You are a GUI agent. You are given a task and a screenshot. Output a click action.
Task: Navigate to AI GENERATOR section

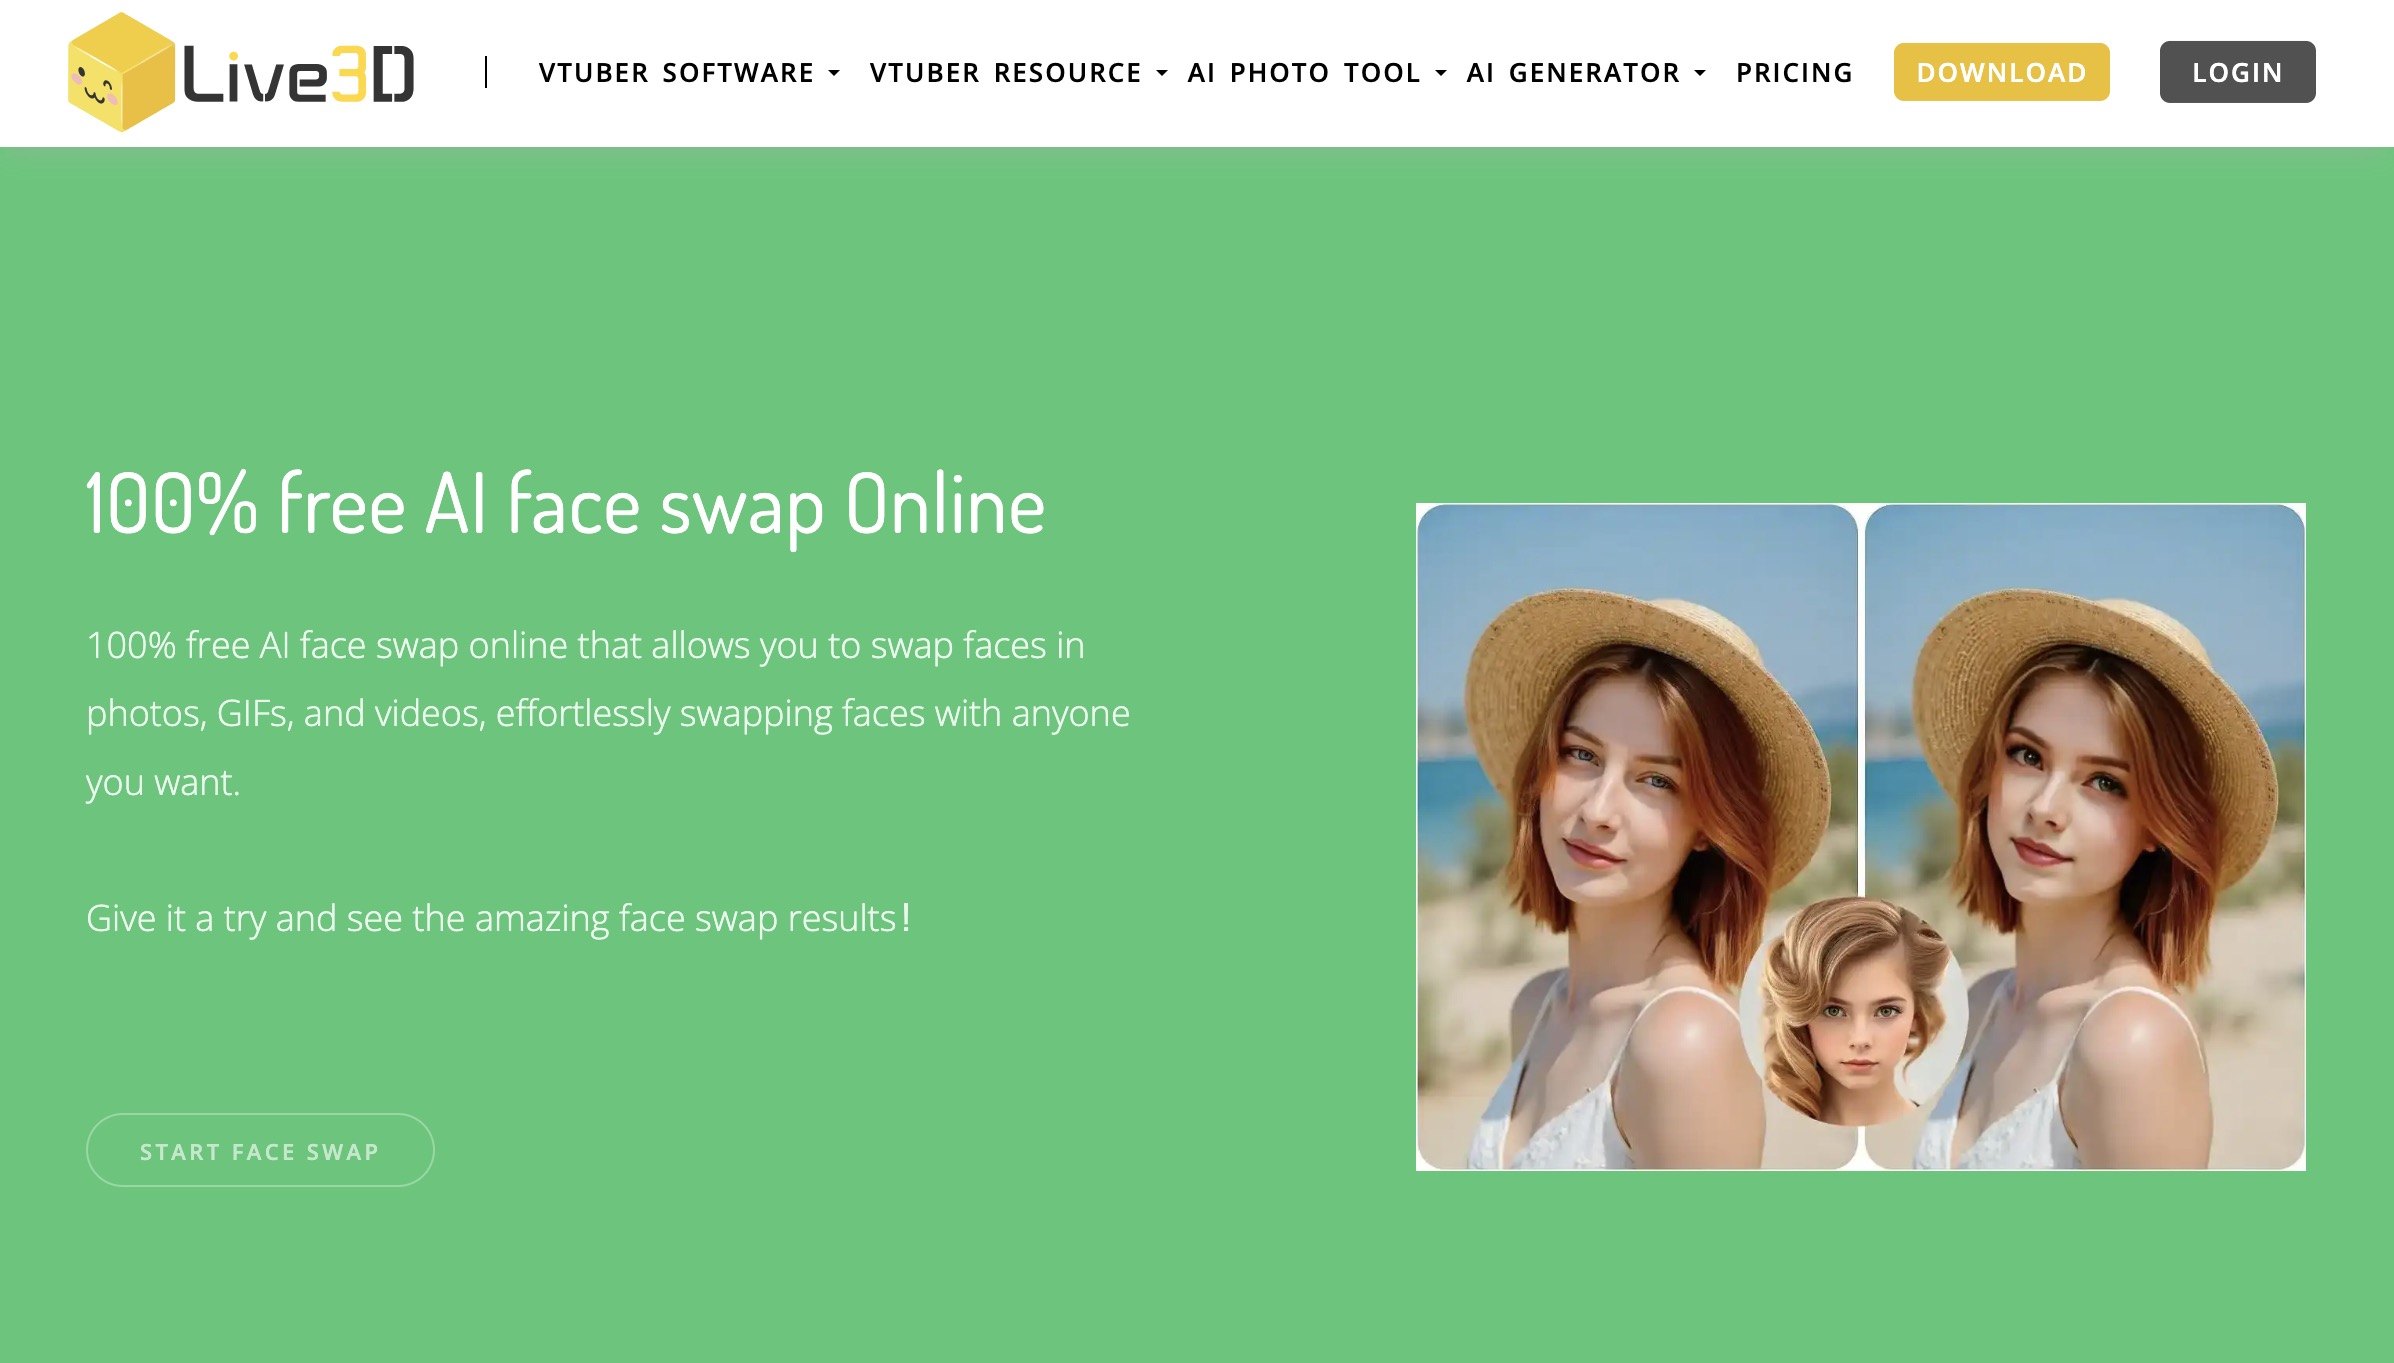1572,72
